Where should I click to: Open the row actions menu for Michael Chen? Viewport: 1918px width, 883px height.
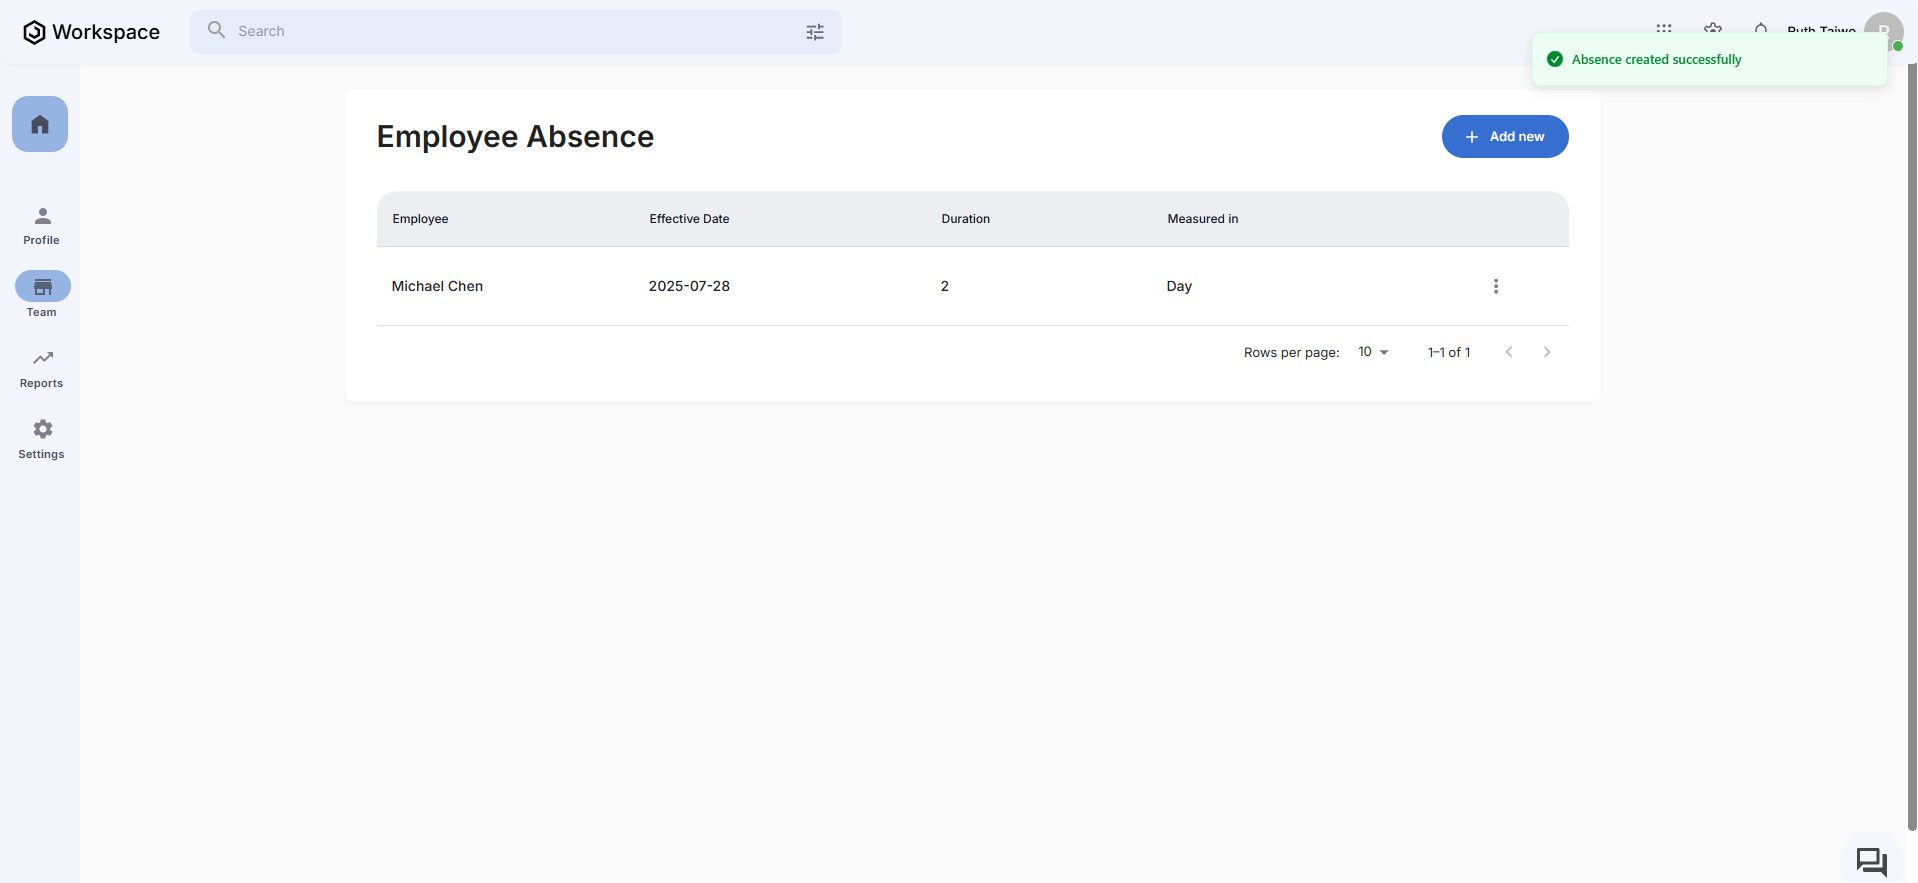tap(1496, 286)
